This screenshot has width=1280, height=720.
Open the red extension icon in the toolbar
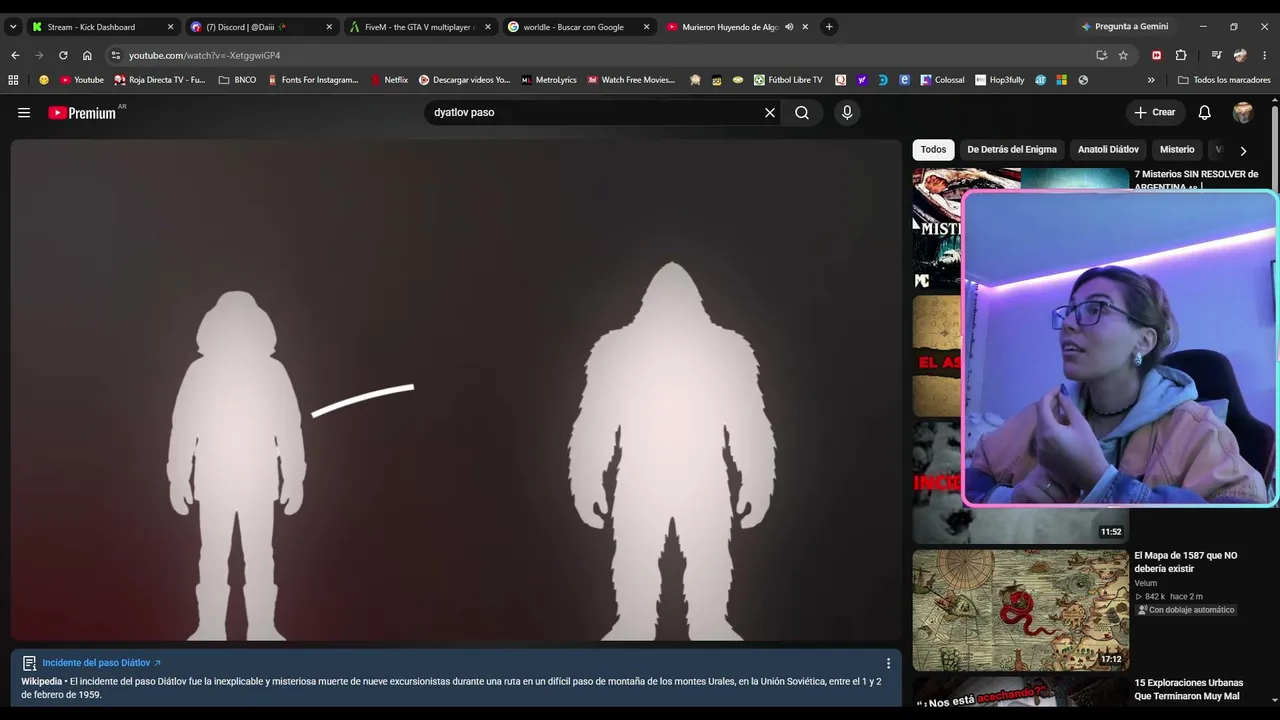[1157, 55]
